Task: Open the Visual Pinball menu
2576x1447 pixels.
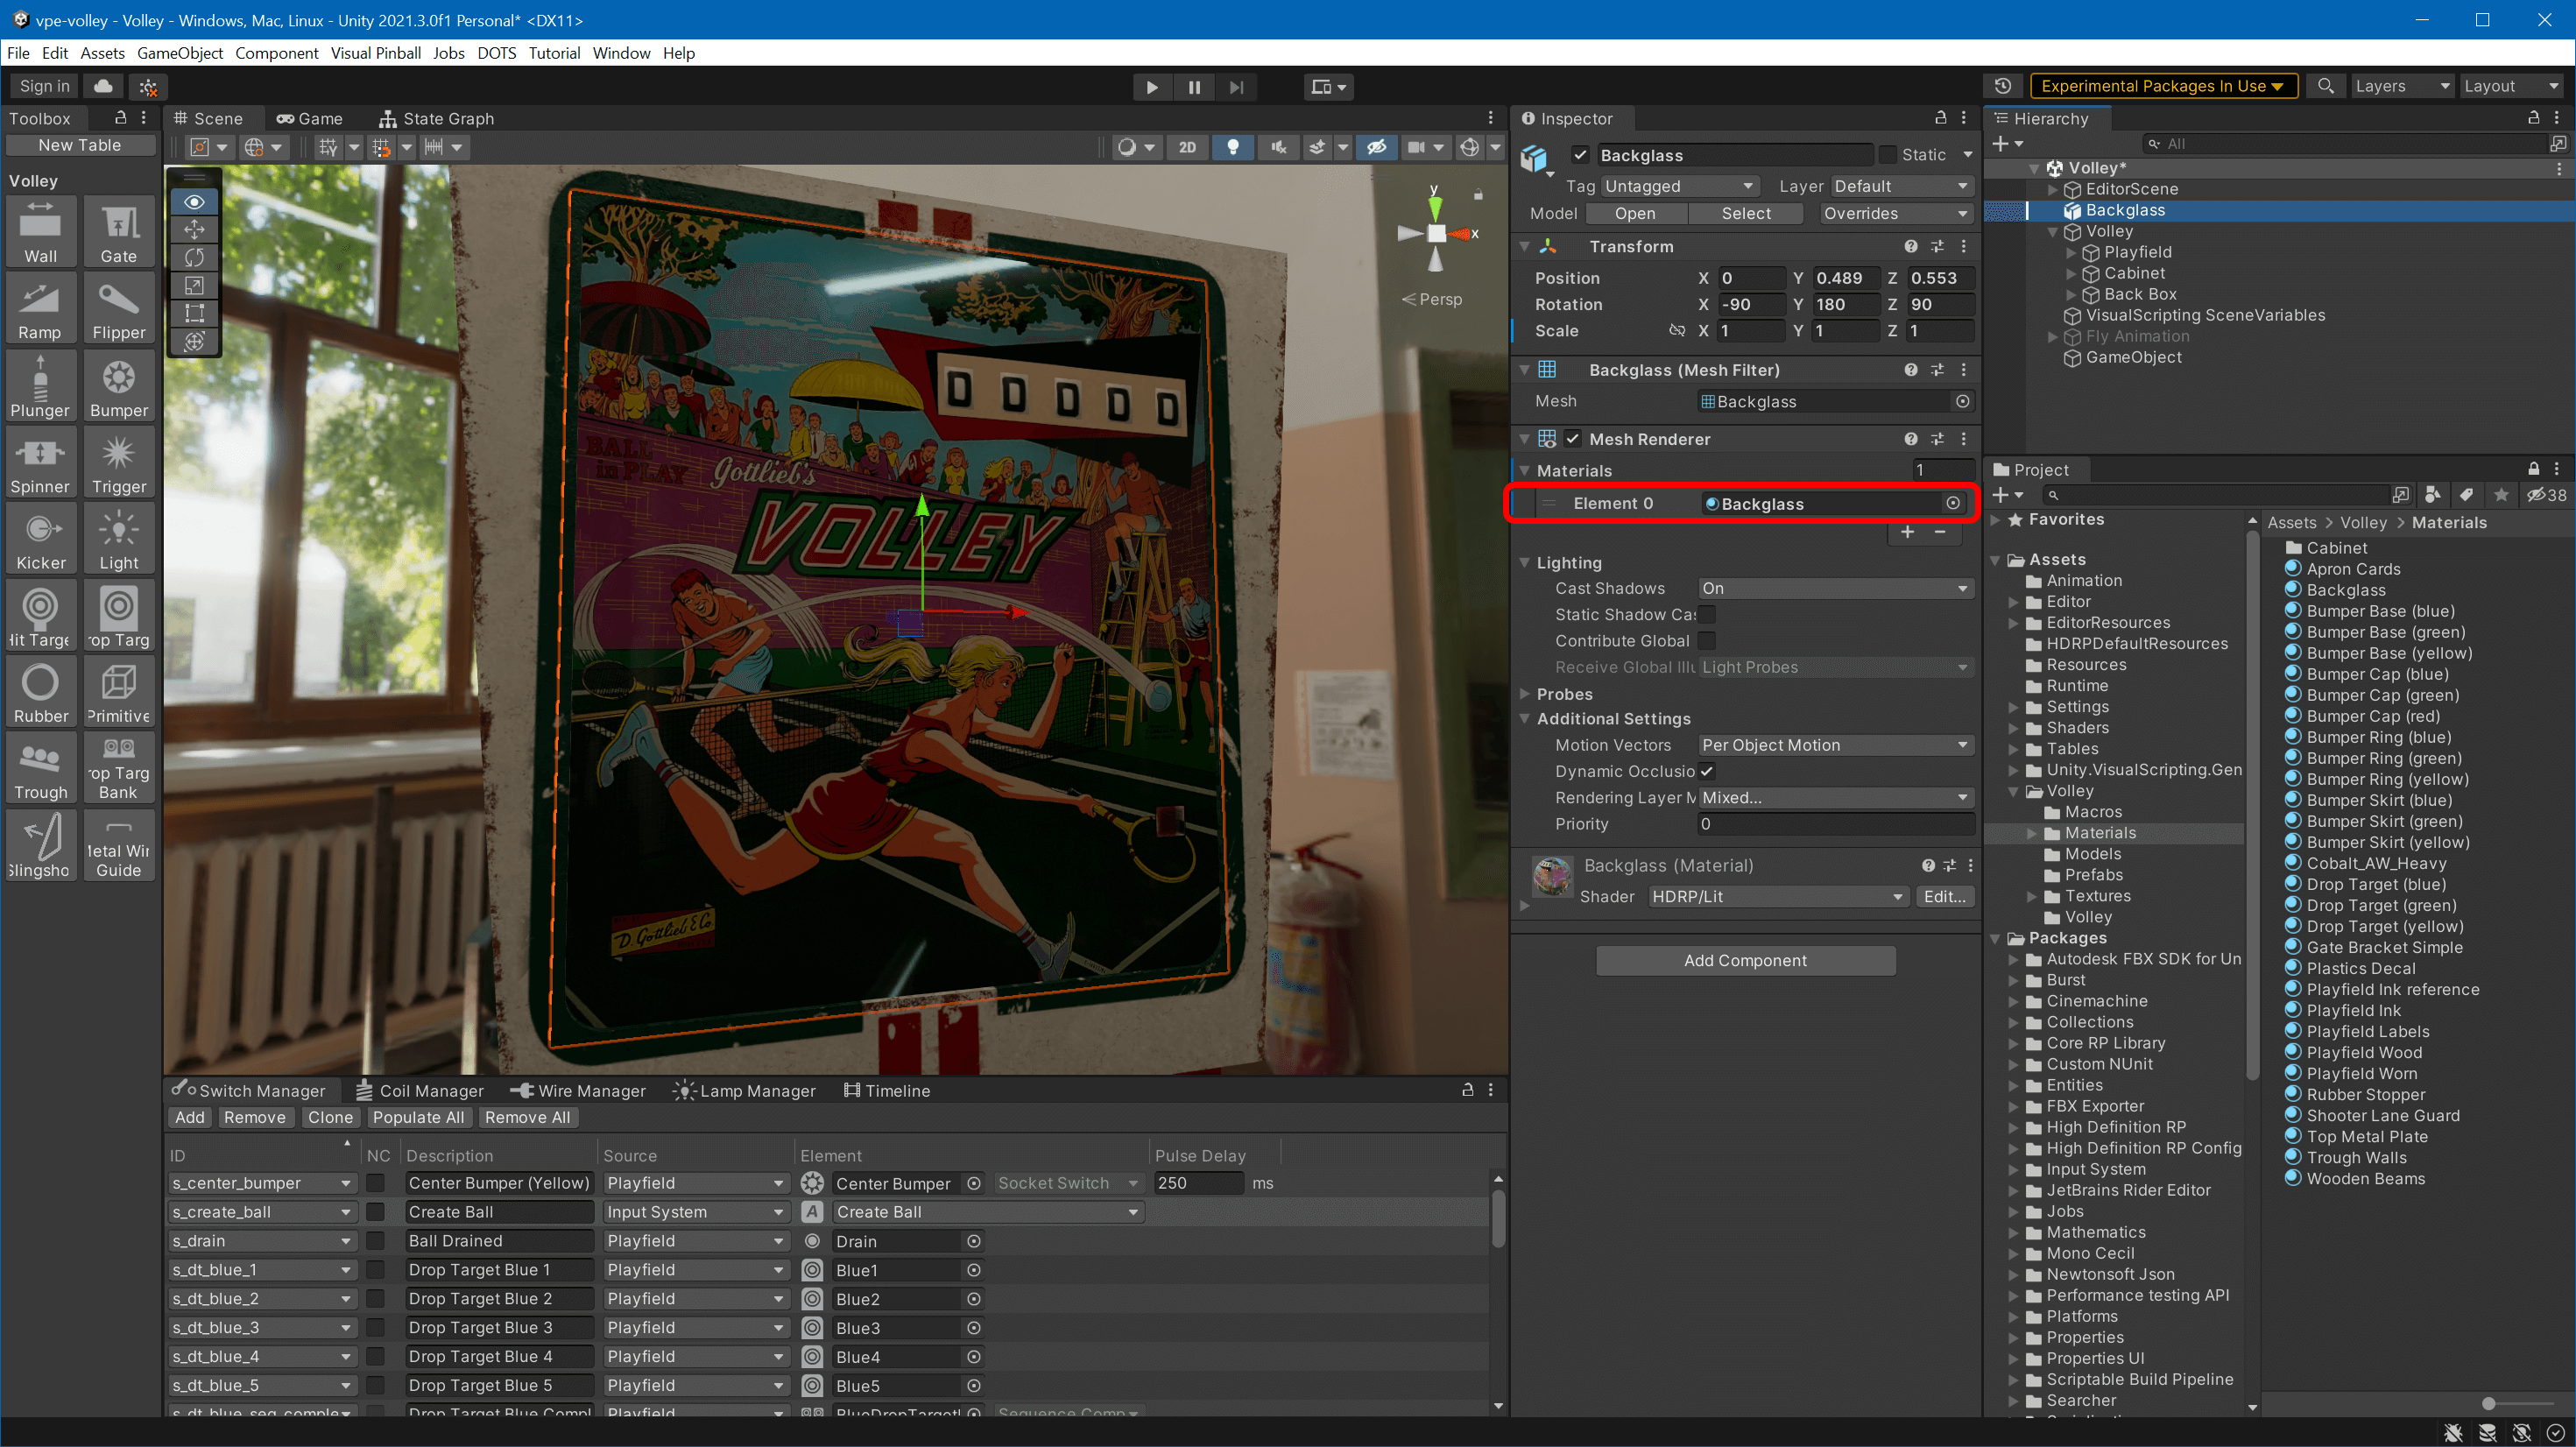Action: pos(376,53)
